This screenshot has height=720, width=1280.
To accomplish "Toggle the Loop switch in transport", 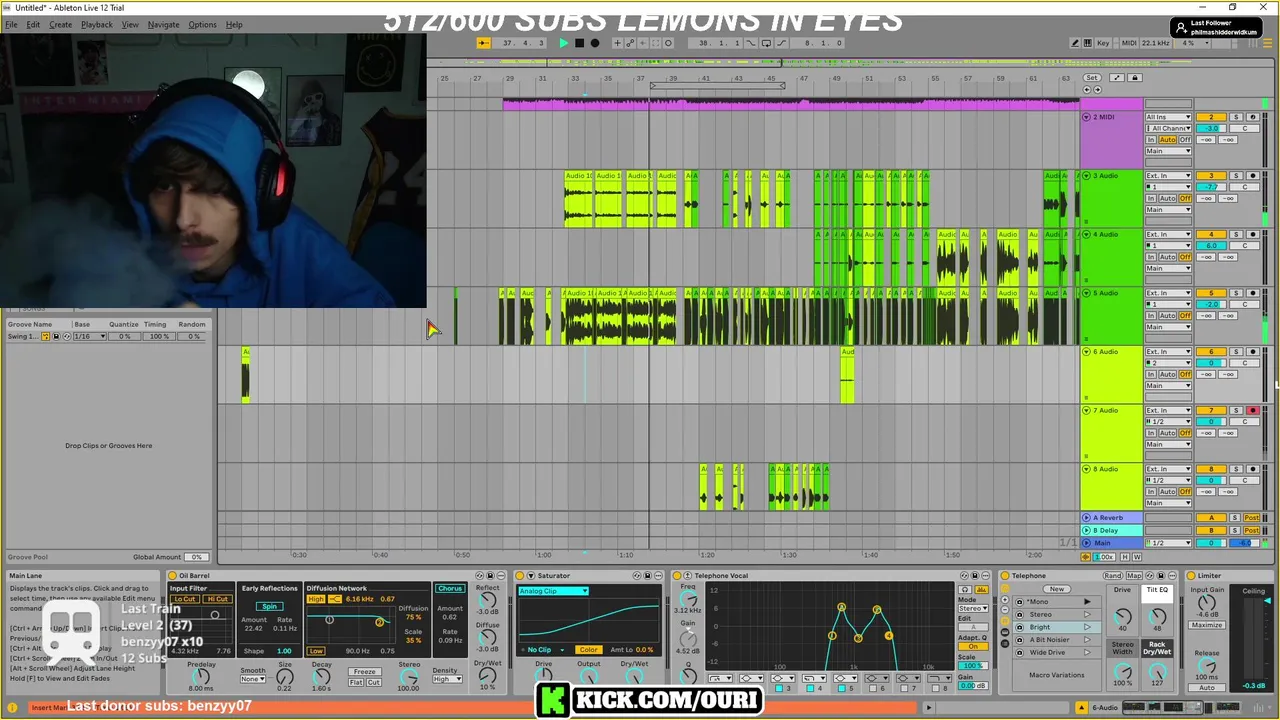I will (766, 43).
